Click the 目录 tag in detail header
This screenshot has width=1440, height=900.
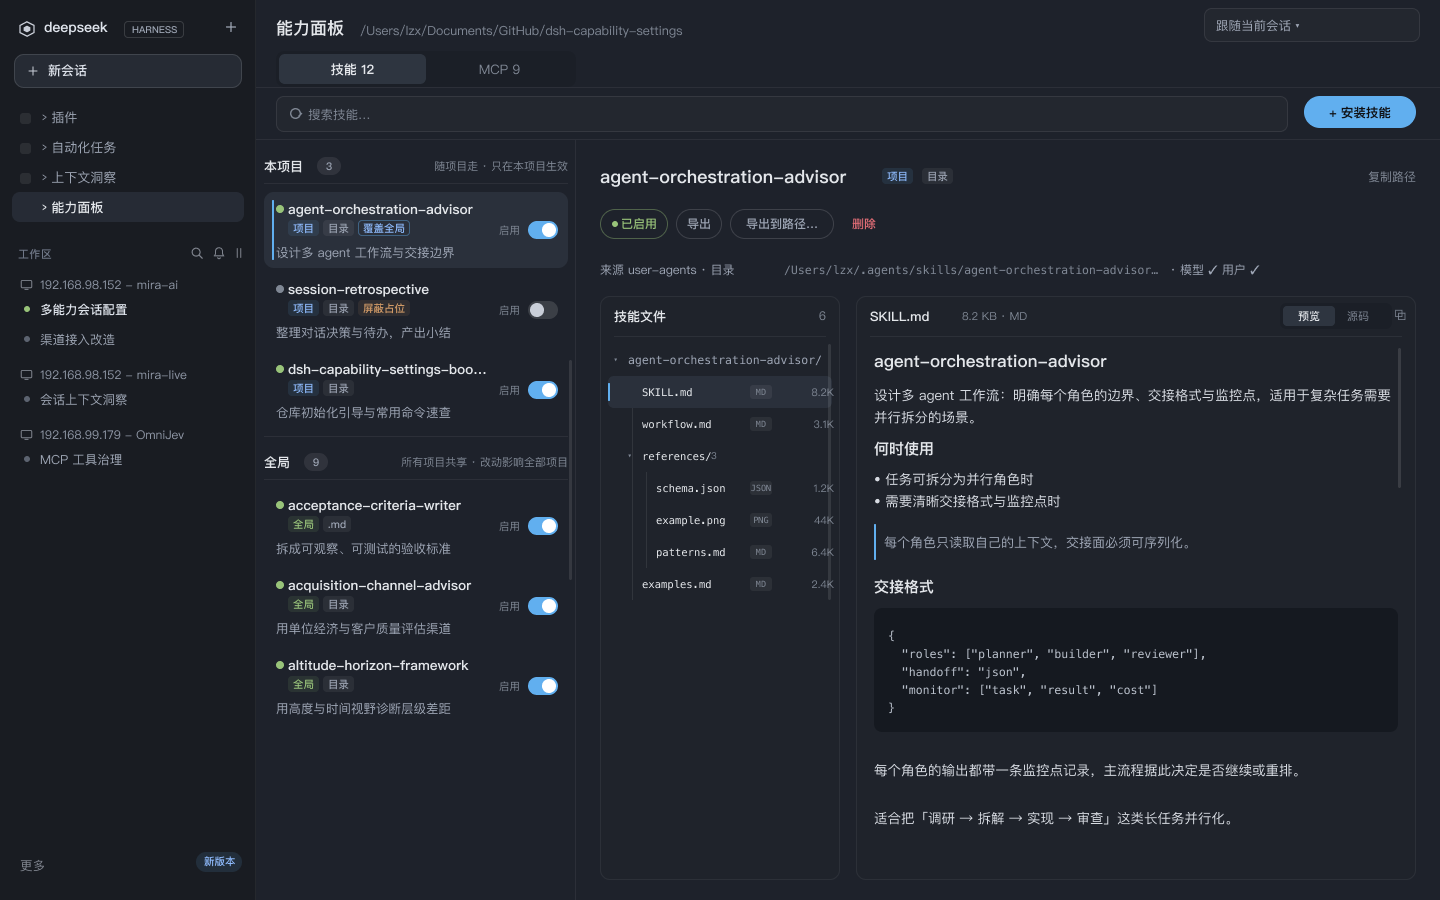click(937, 176)
